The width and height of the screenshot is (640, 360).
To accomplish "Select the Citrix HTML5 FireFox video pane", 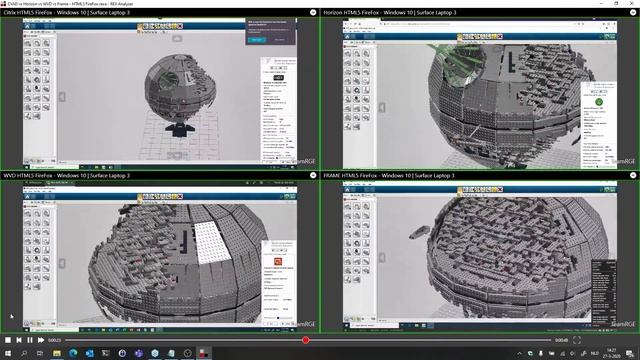I will 160,93.
